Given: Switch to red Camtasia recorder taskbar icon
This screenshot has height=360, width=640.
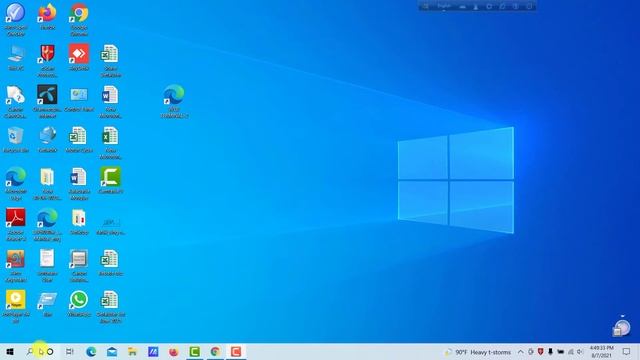Looking at the screenshot, I should click(x=236, y=351).
